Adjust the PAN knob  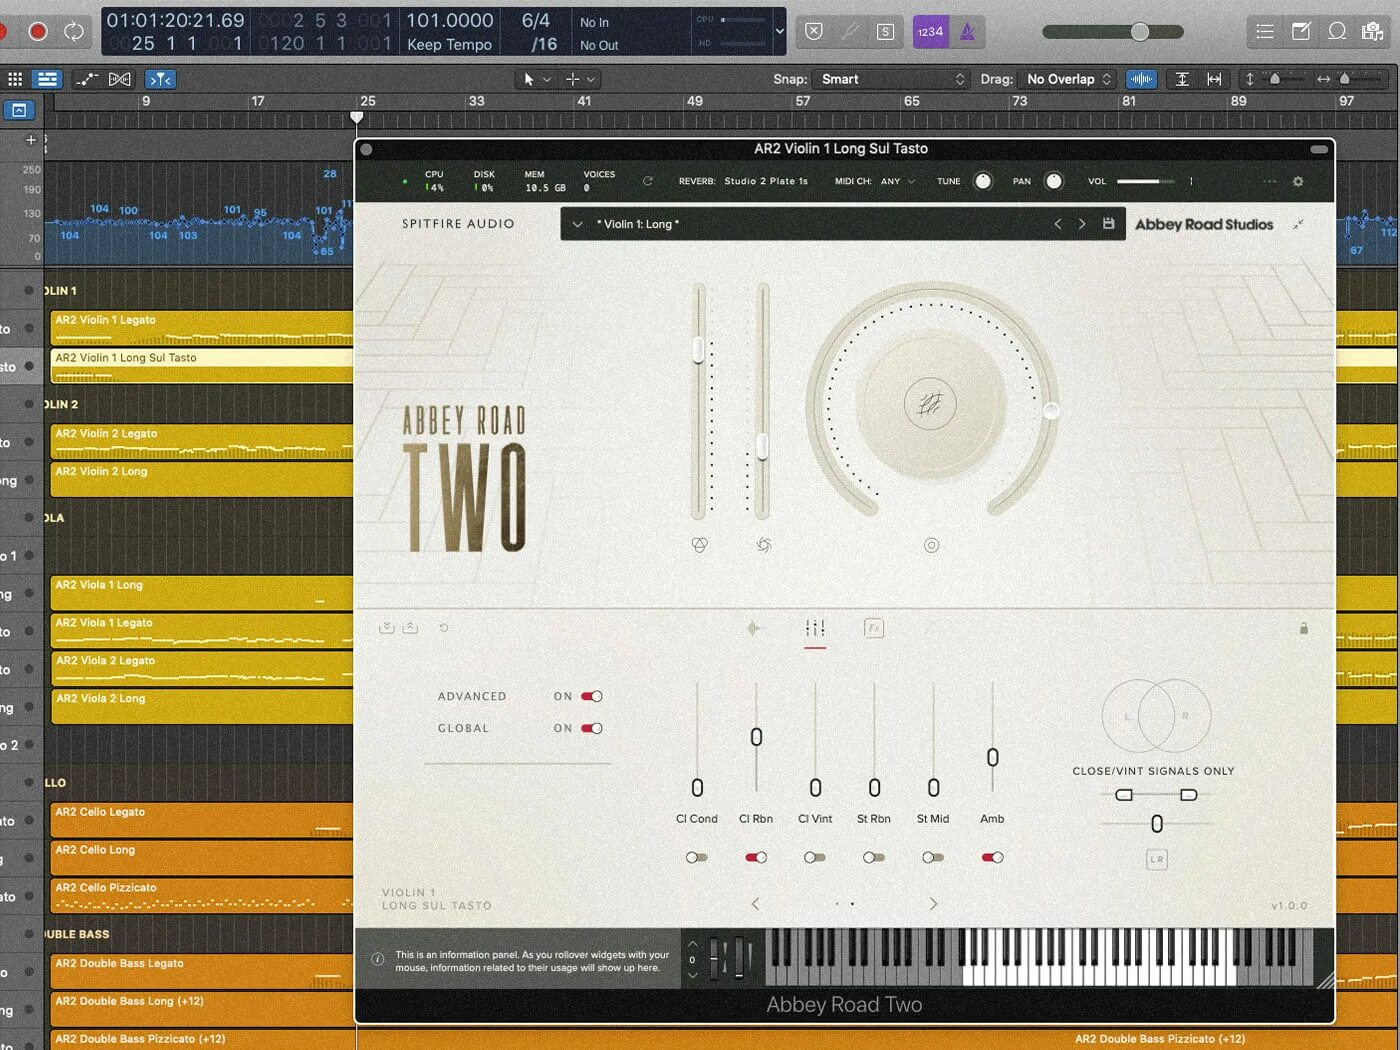(1053, 181)
